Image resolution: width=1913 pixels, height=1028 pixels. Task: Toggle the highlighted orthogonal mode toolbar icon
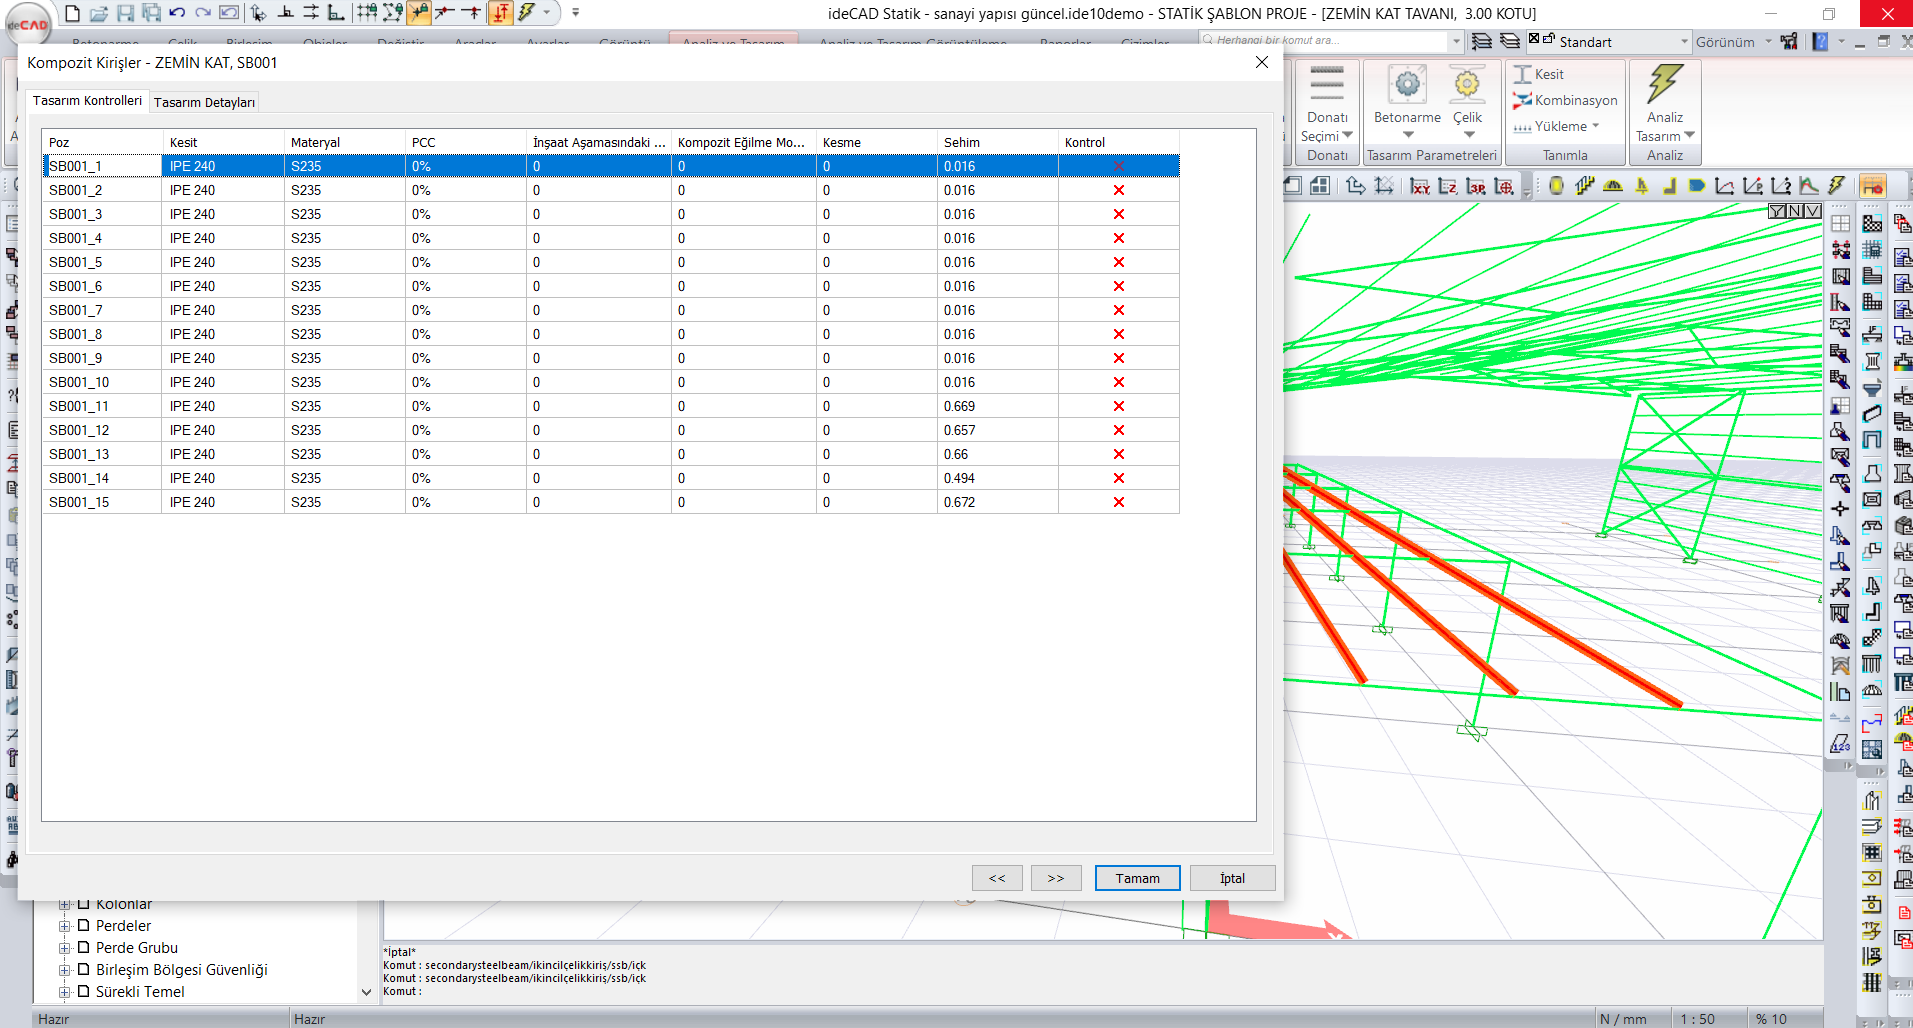(x=500, y=13)
